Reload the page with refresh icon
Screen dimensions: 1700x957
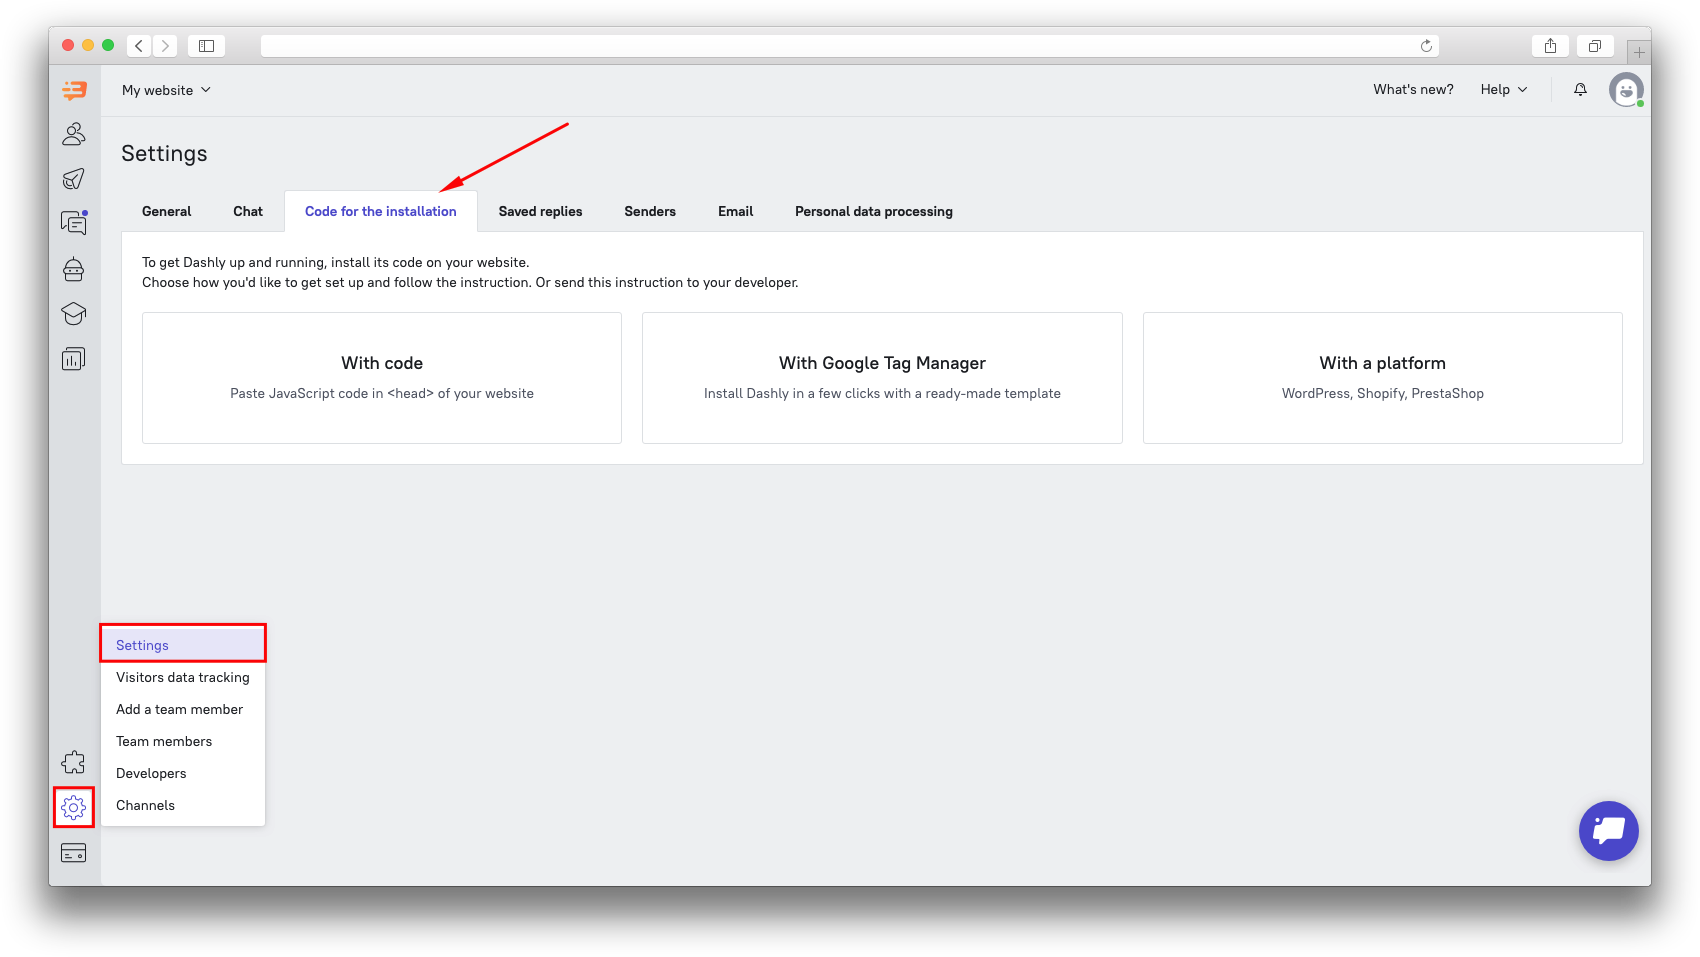tap(1426, 46)
